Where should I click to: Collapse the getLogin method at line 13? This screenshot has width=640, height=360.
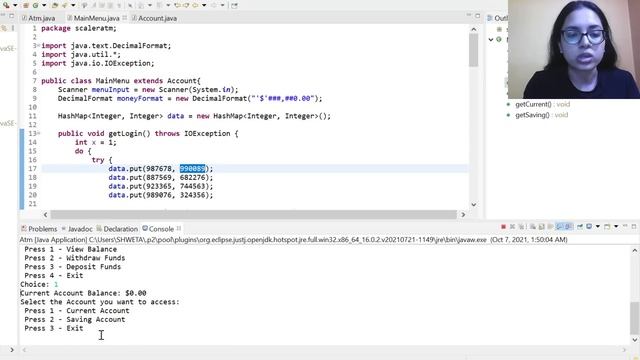(38, 133)
